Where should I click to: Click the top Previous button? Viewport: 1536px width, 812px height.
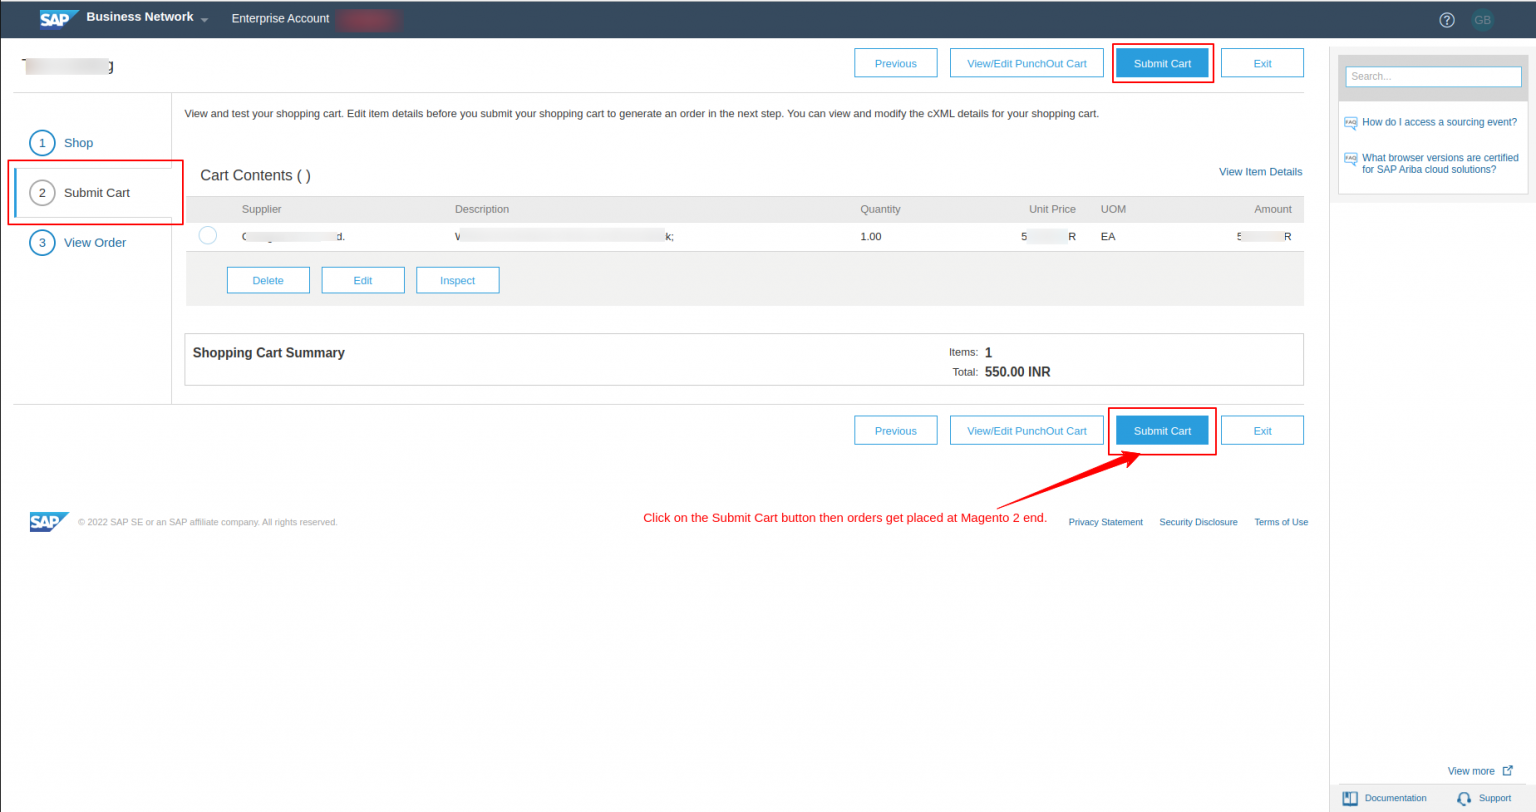pyautogui.click(x=895, y=63)
